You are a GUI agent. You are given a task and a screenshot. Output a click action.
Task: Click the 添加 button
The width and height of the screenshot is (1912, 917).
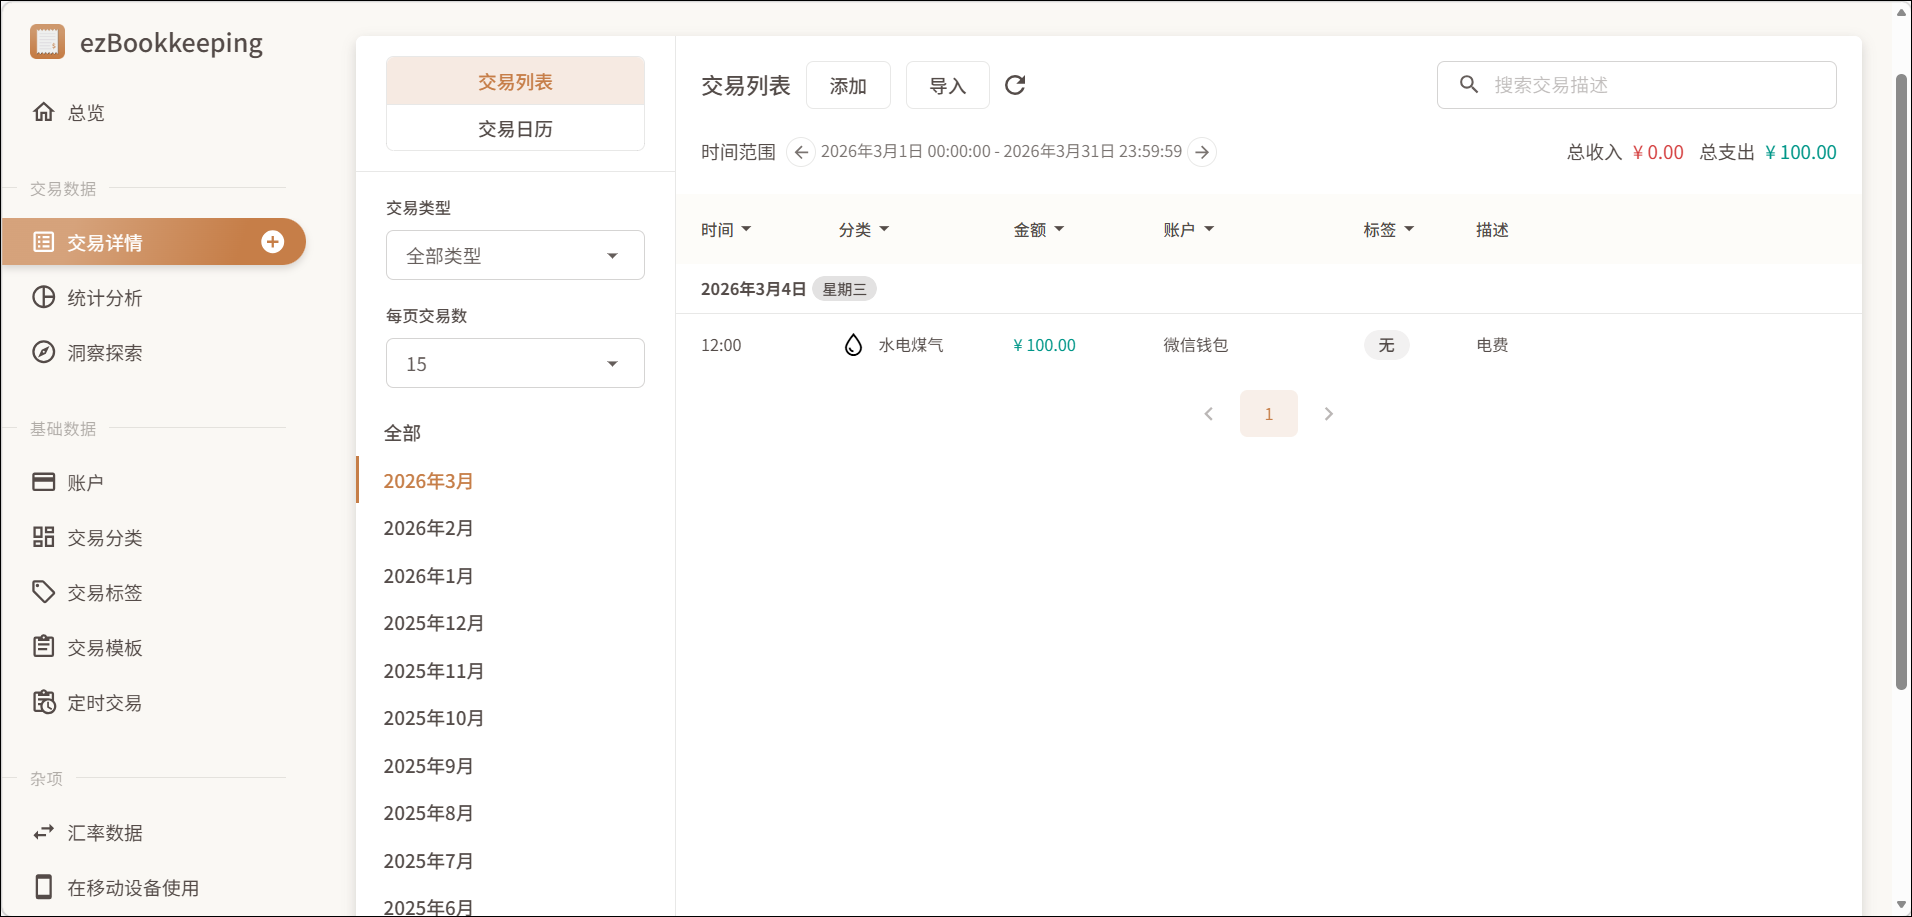[847, 86]
